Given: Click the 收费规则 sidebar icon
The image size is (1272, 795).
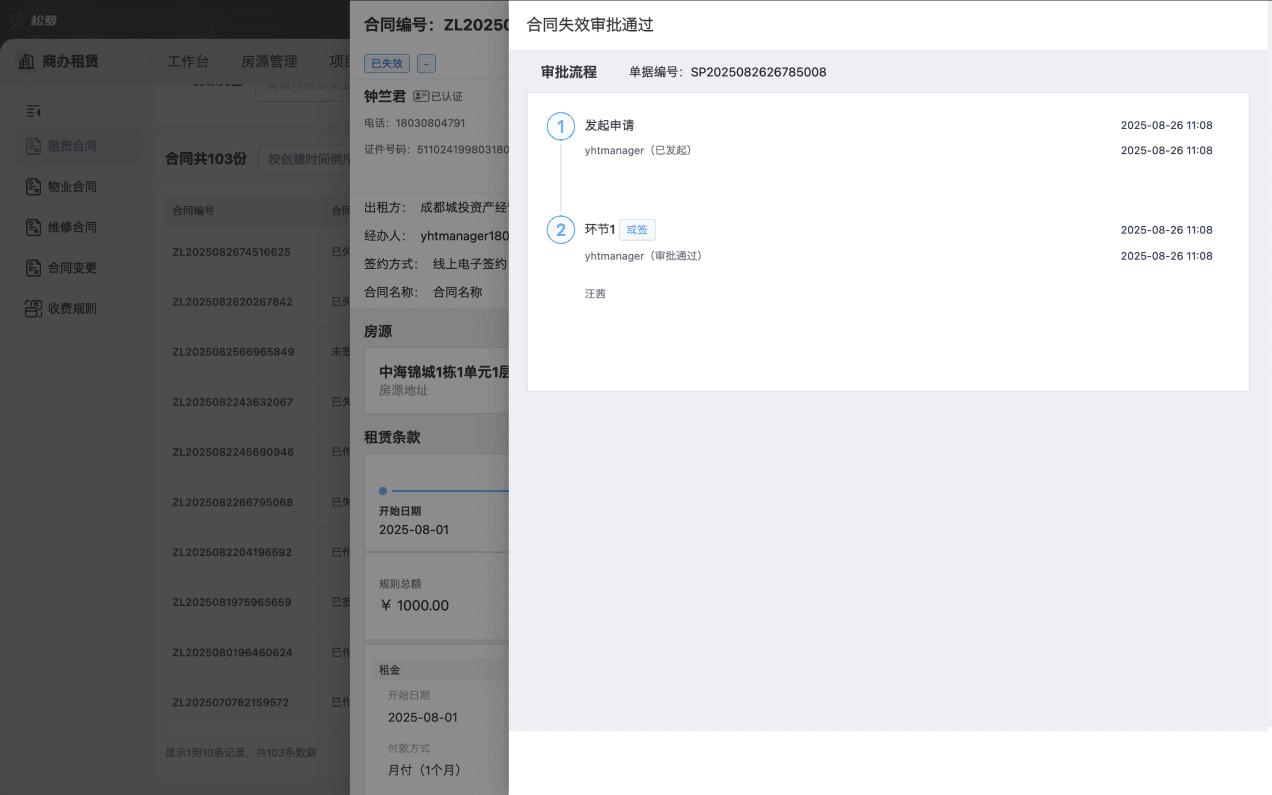Looking at the screenshot, I should click(33, 309).
